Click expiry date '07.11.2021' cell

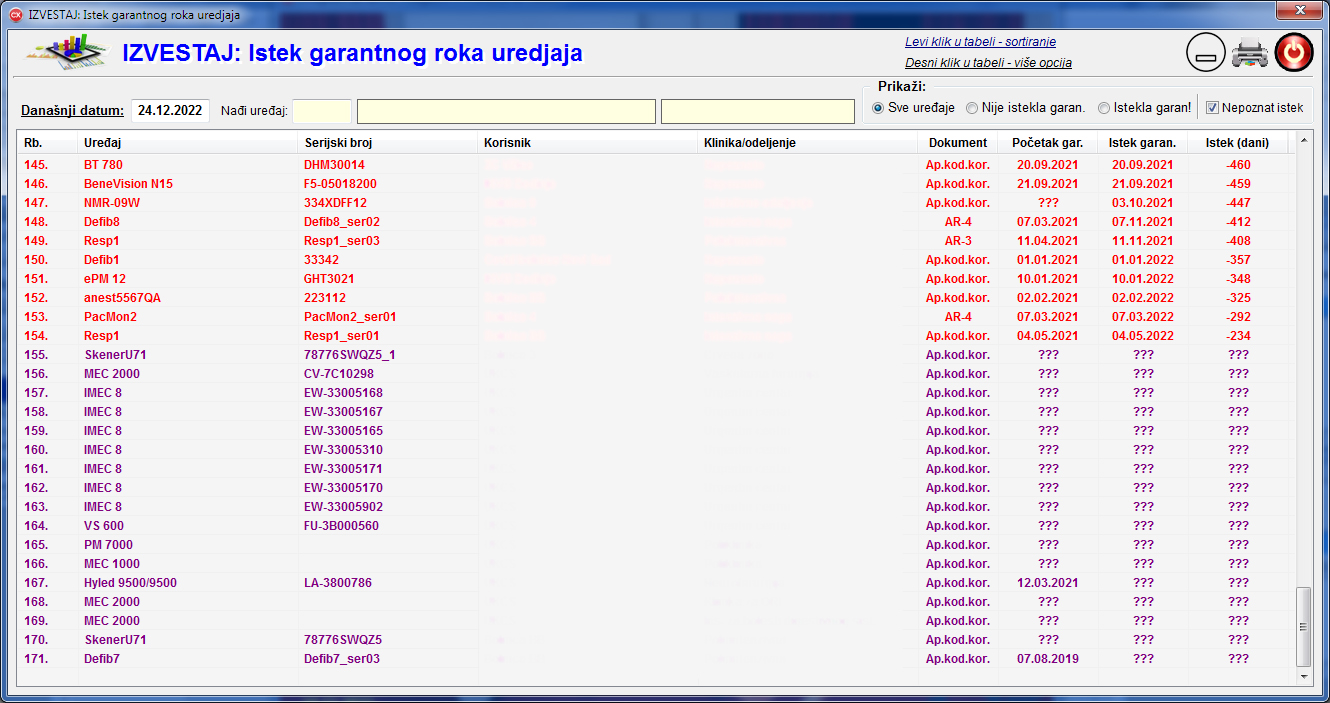pos(1143,222)
